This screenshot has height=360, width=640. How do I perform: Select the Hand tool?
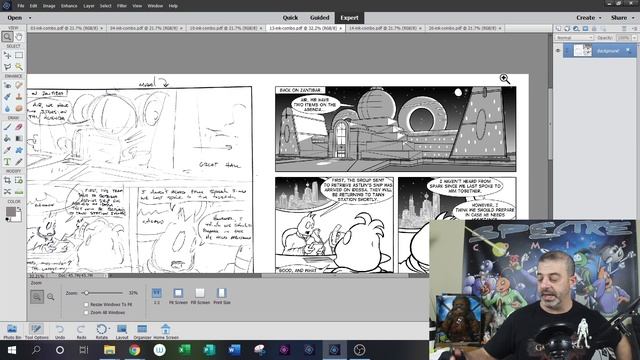[19, 37]
